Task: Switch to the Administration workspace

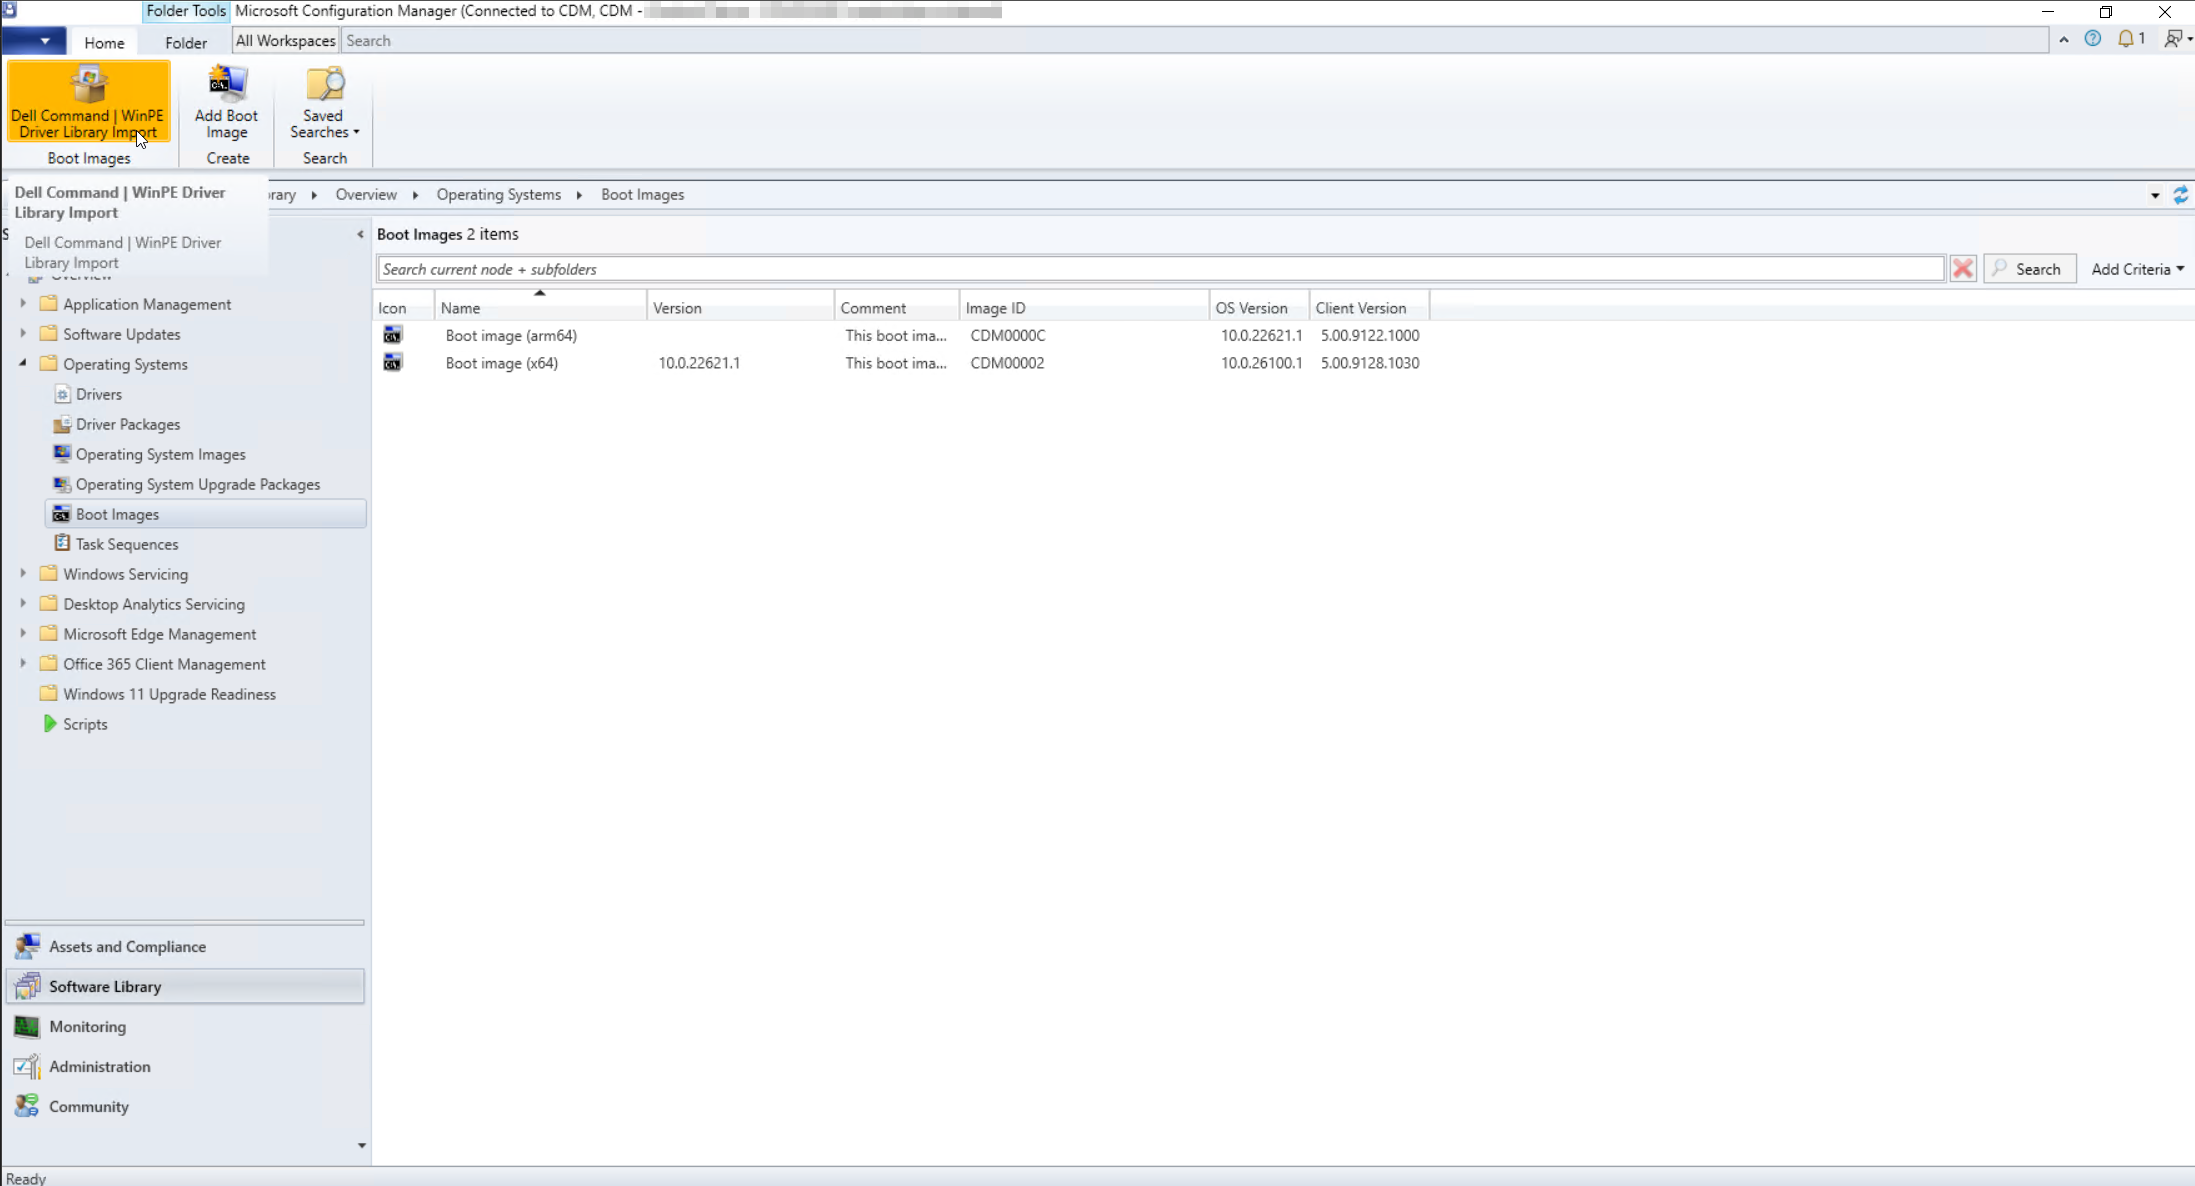Action: tap(100, 1066)
